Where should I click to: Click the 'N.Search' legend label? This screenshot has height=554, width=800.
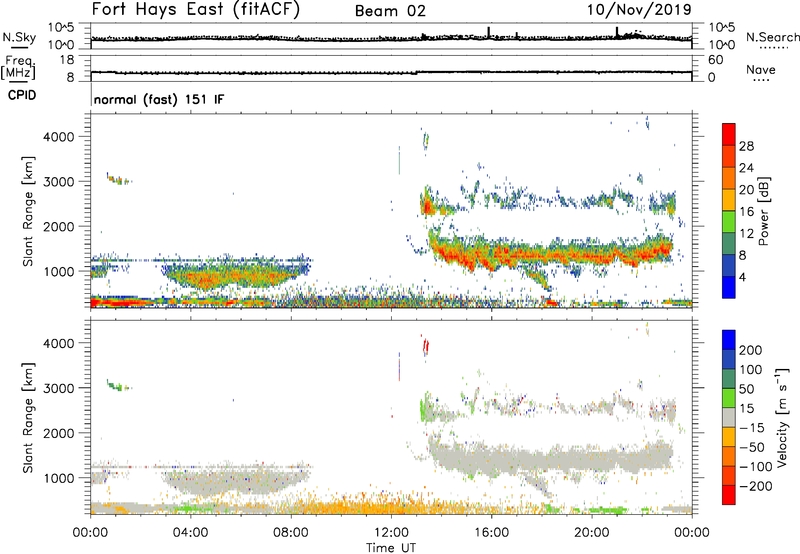coord(772,37)
